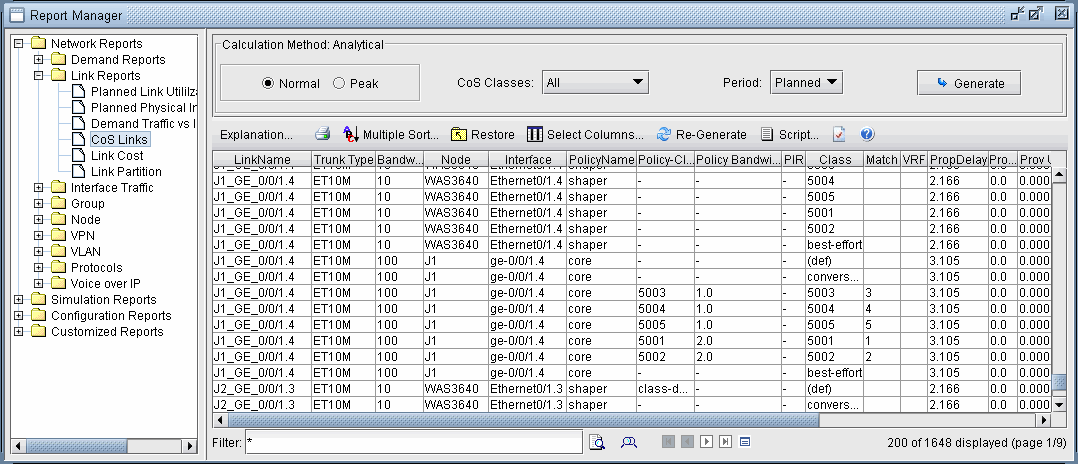Click the Print icon in the toolbar

click(x=322, y=134)
